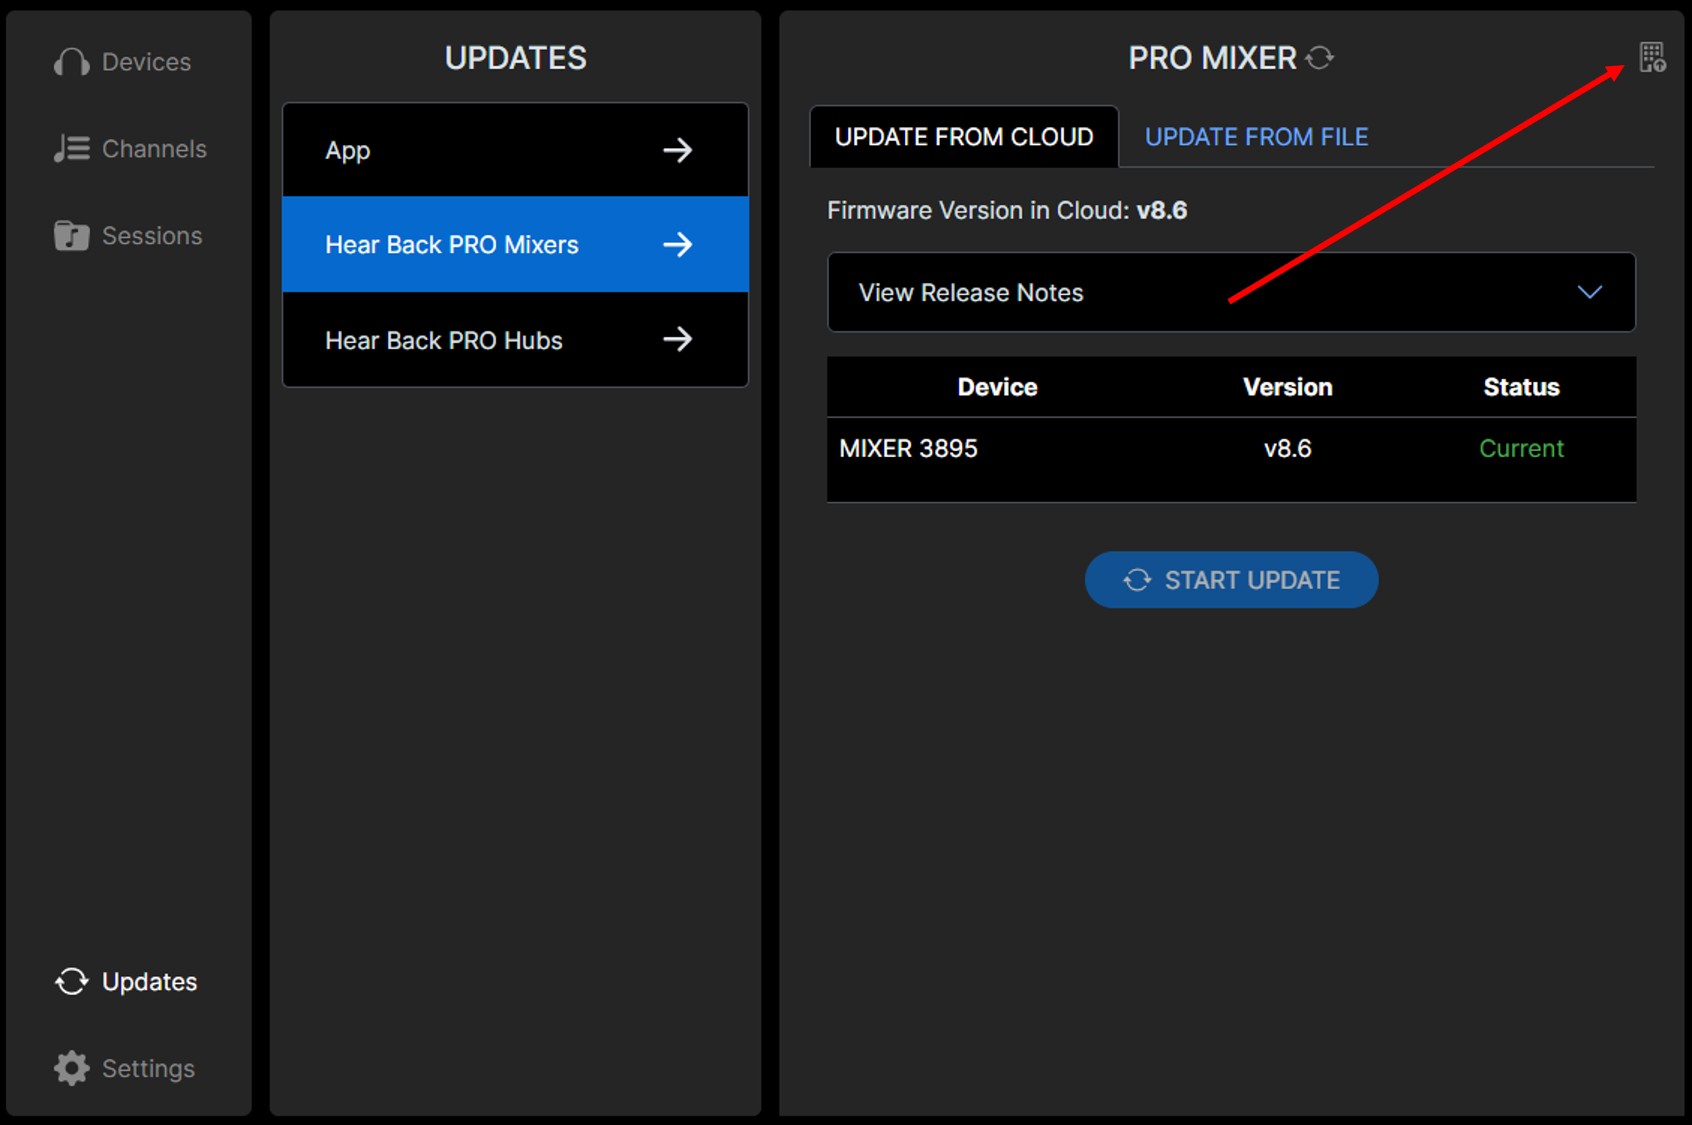1692x1125 pixels.
Task: Click the Settings gear icon
Action: [71, 1068]
